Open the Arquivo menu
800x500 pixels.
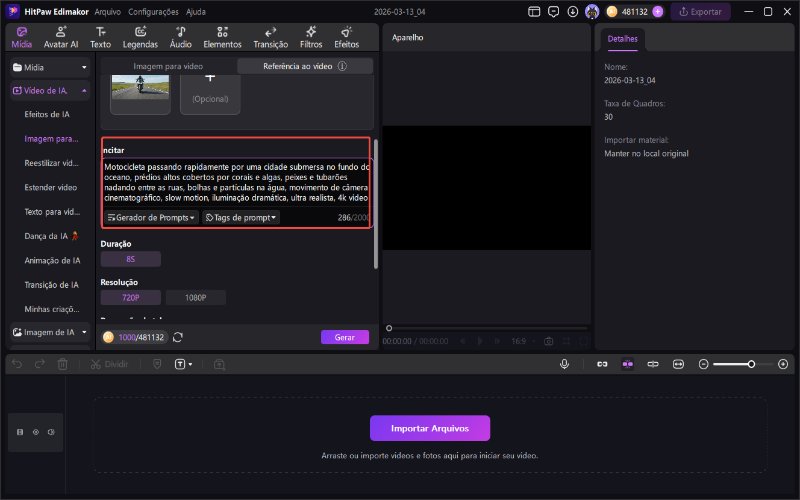[108, 11]
